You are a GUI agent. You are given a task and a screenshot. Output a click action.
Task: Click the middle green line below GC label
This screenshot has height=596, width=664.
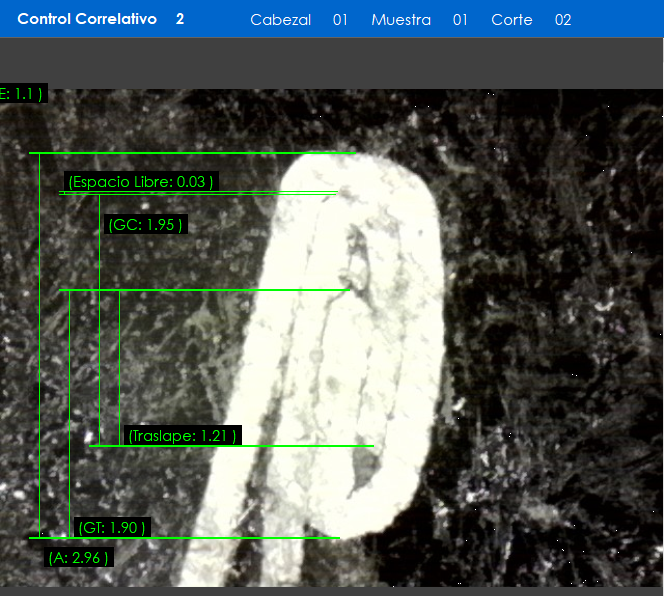click(x=200, y=290)
